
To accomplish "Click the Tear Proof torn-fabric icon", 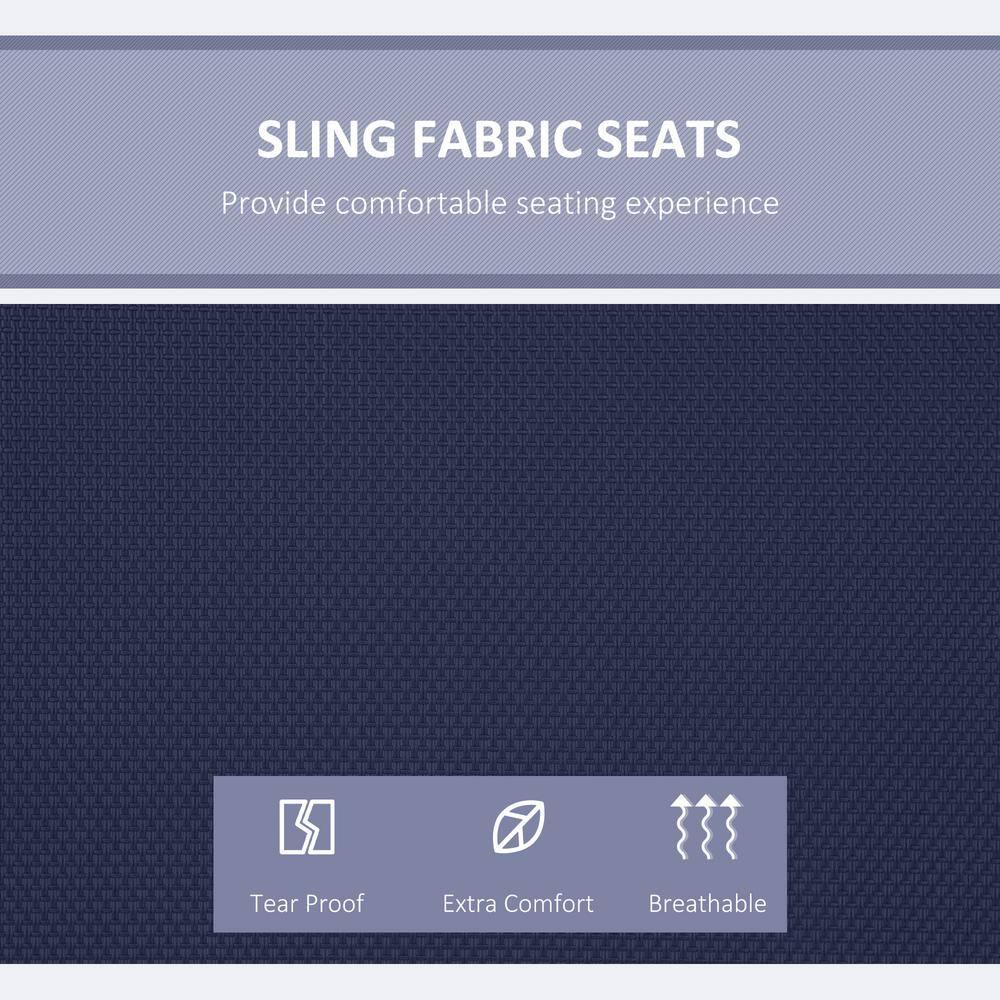I will [x=306, y=827].
